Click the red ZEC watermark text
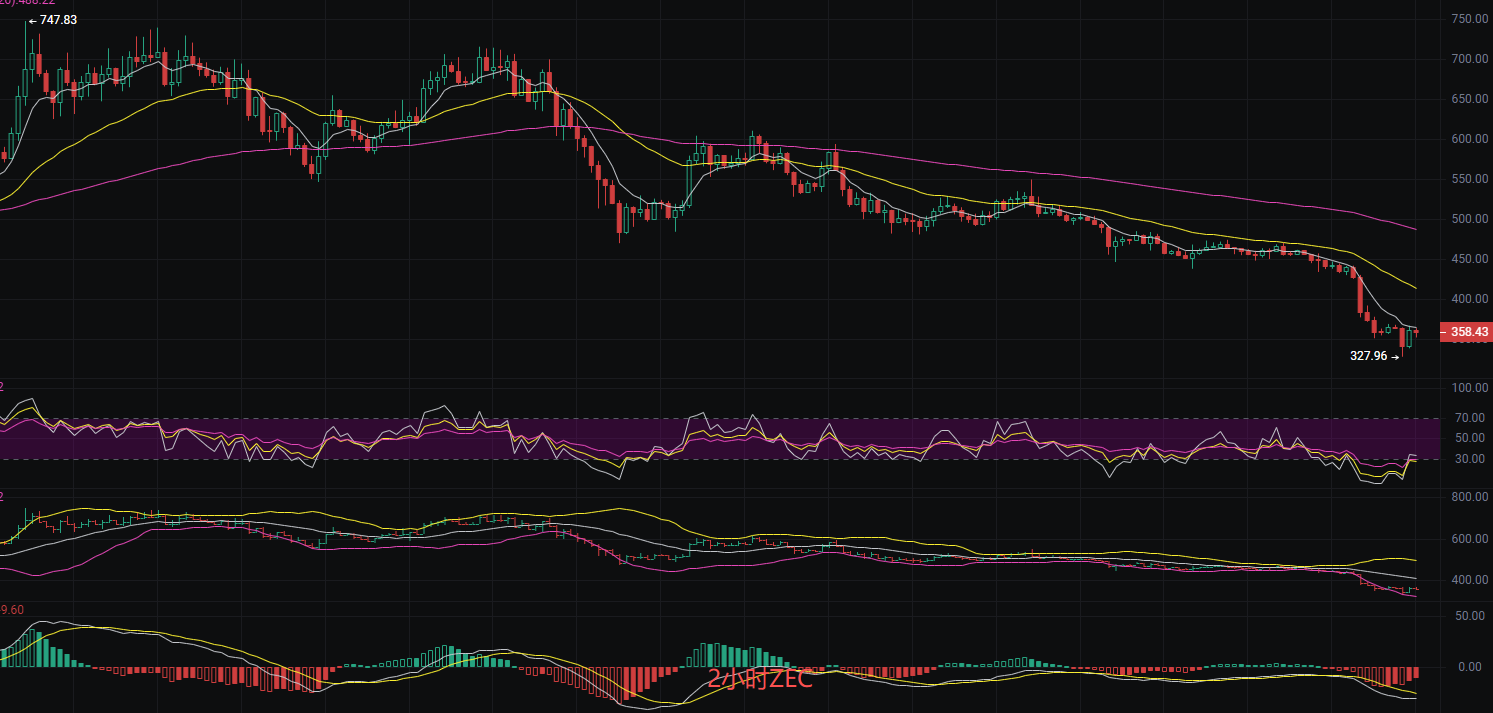The height and width of the screenshot is (713, 1493). tap(760, 680)
